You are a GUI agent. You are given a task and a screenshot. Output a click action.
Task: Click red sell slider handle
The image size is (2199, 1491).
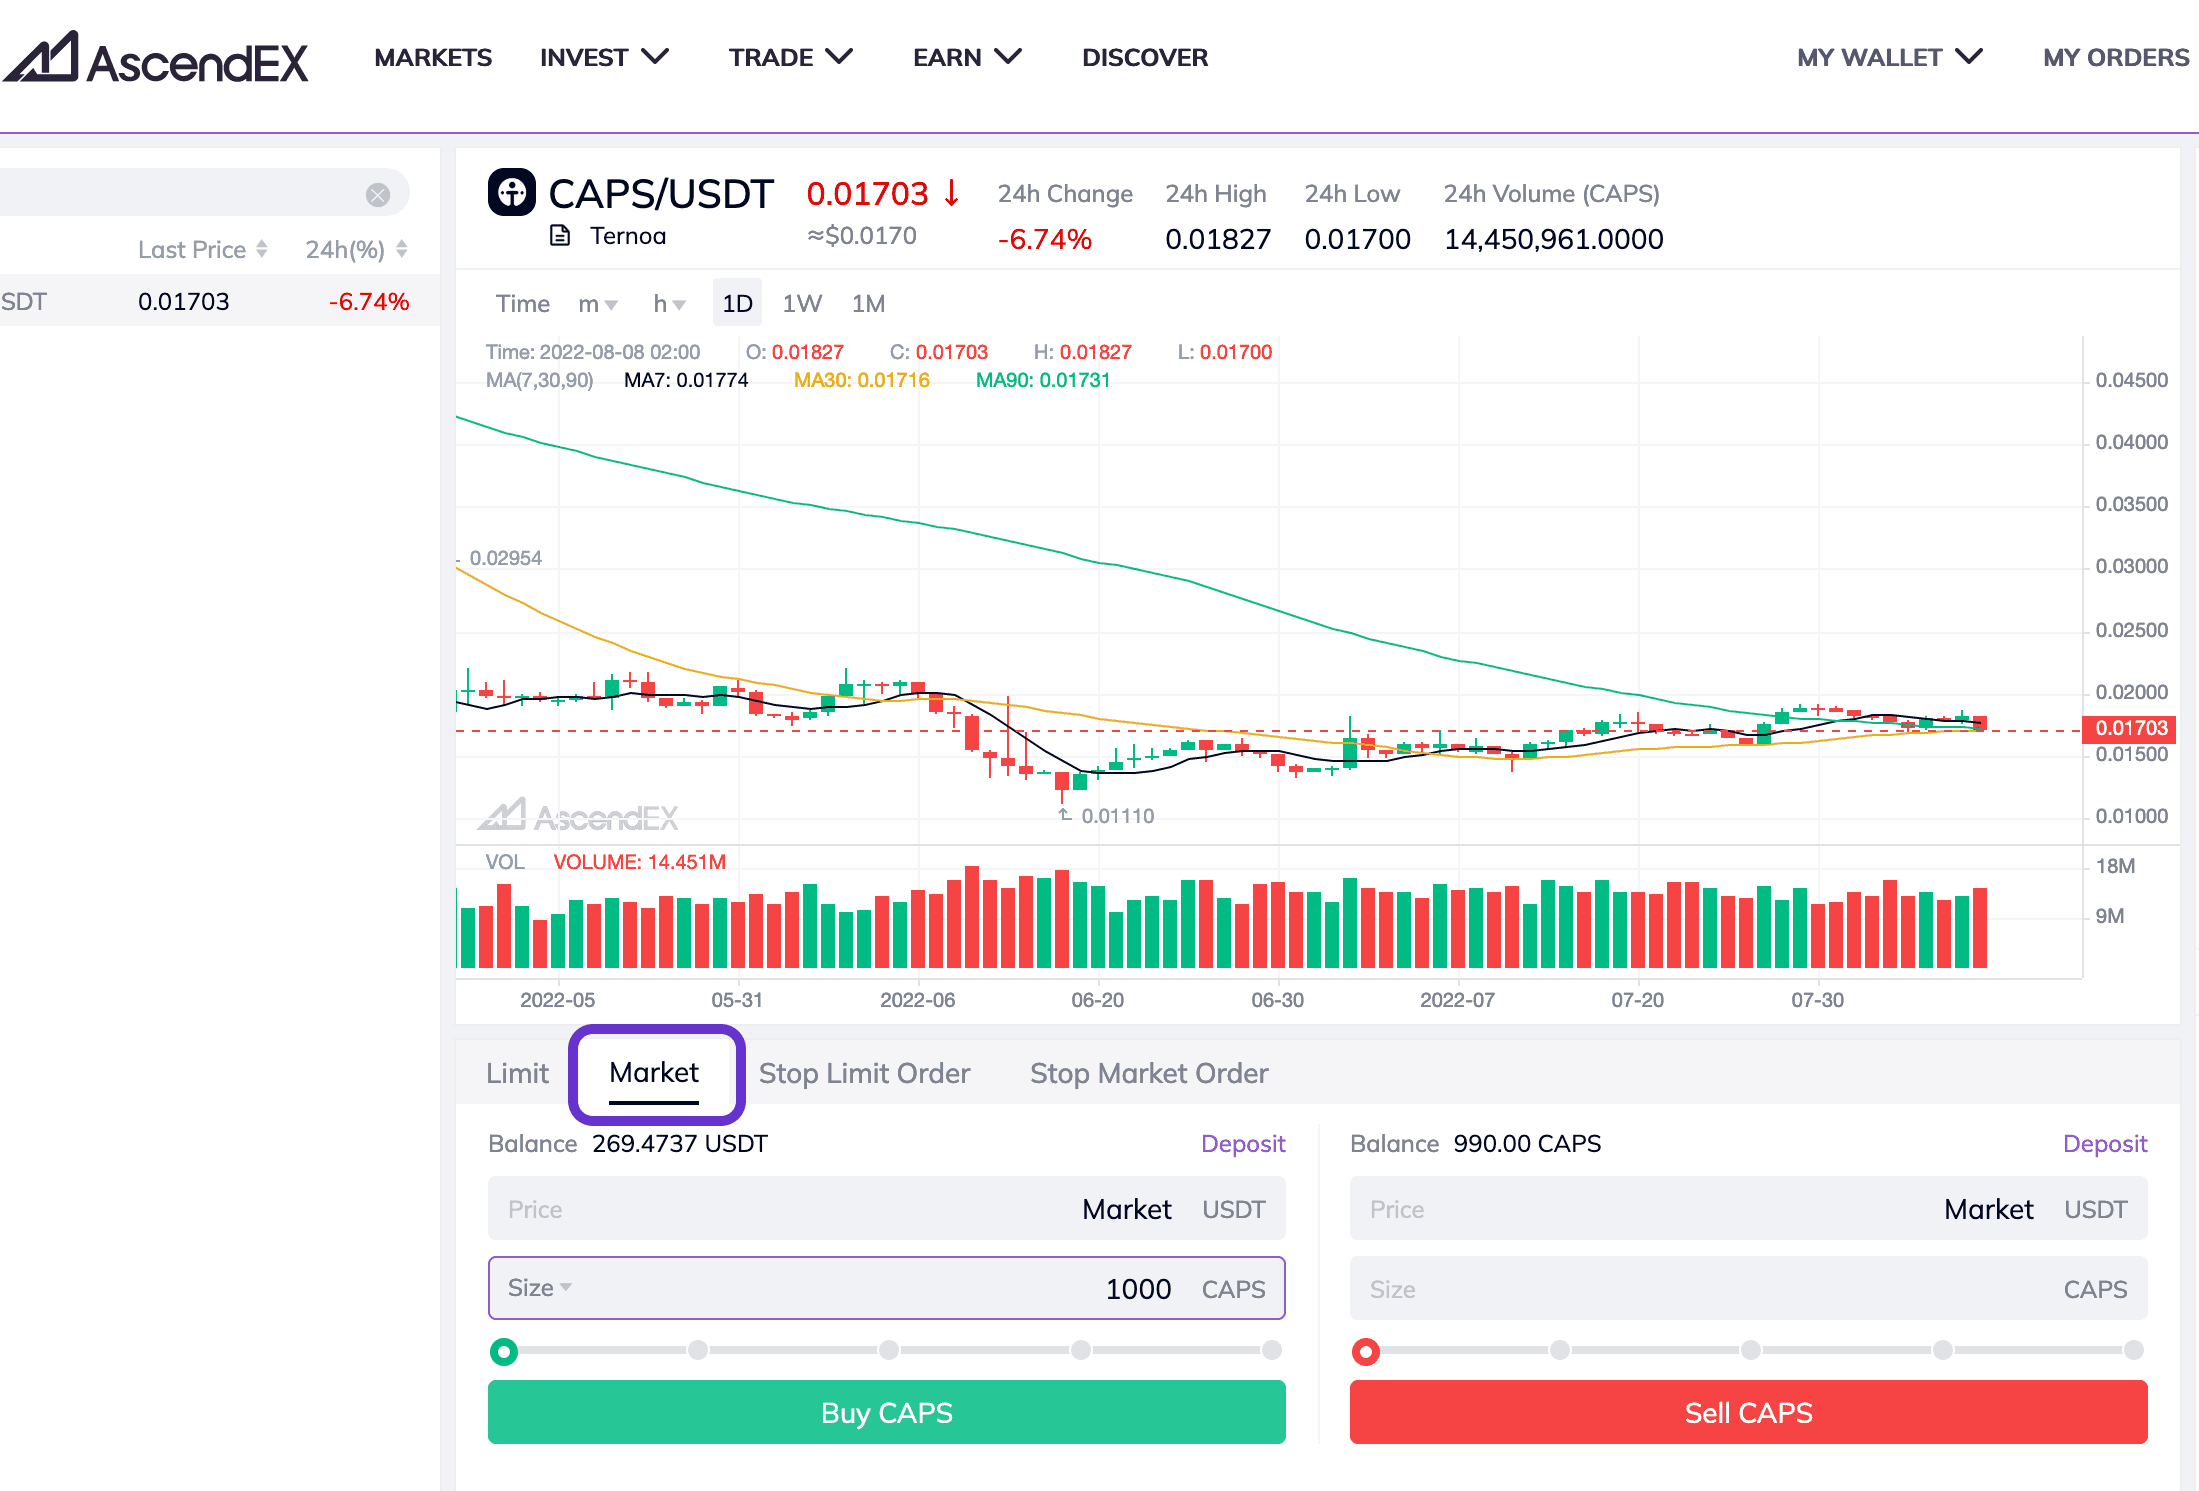(x=1365, y=1352)
